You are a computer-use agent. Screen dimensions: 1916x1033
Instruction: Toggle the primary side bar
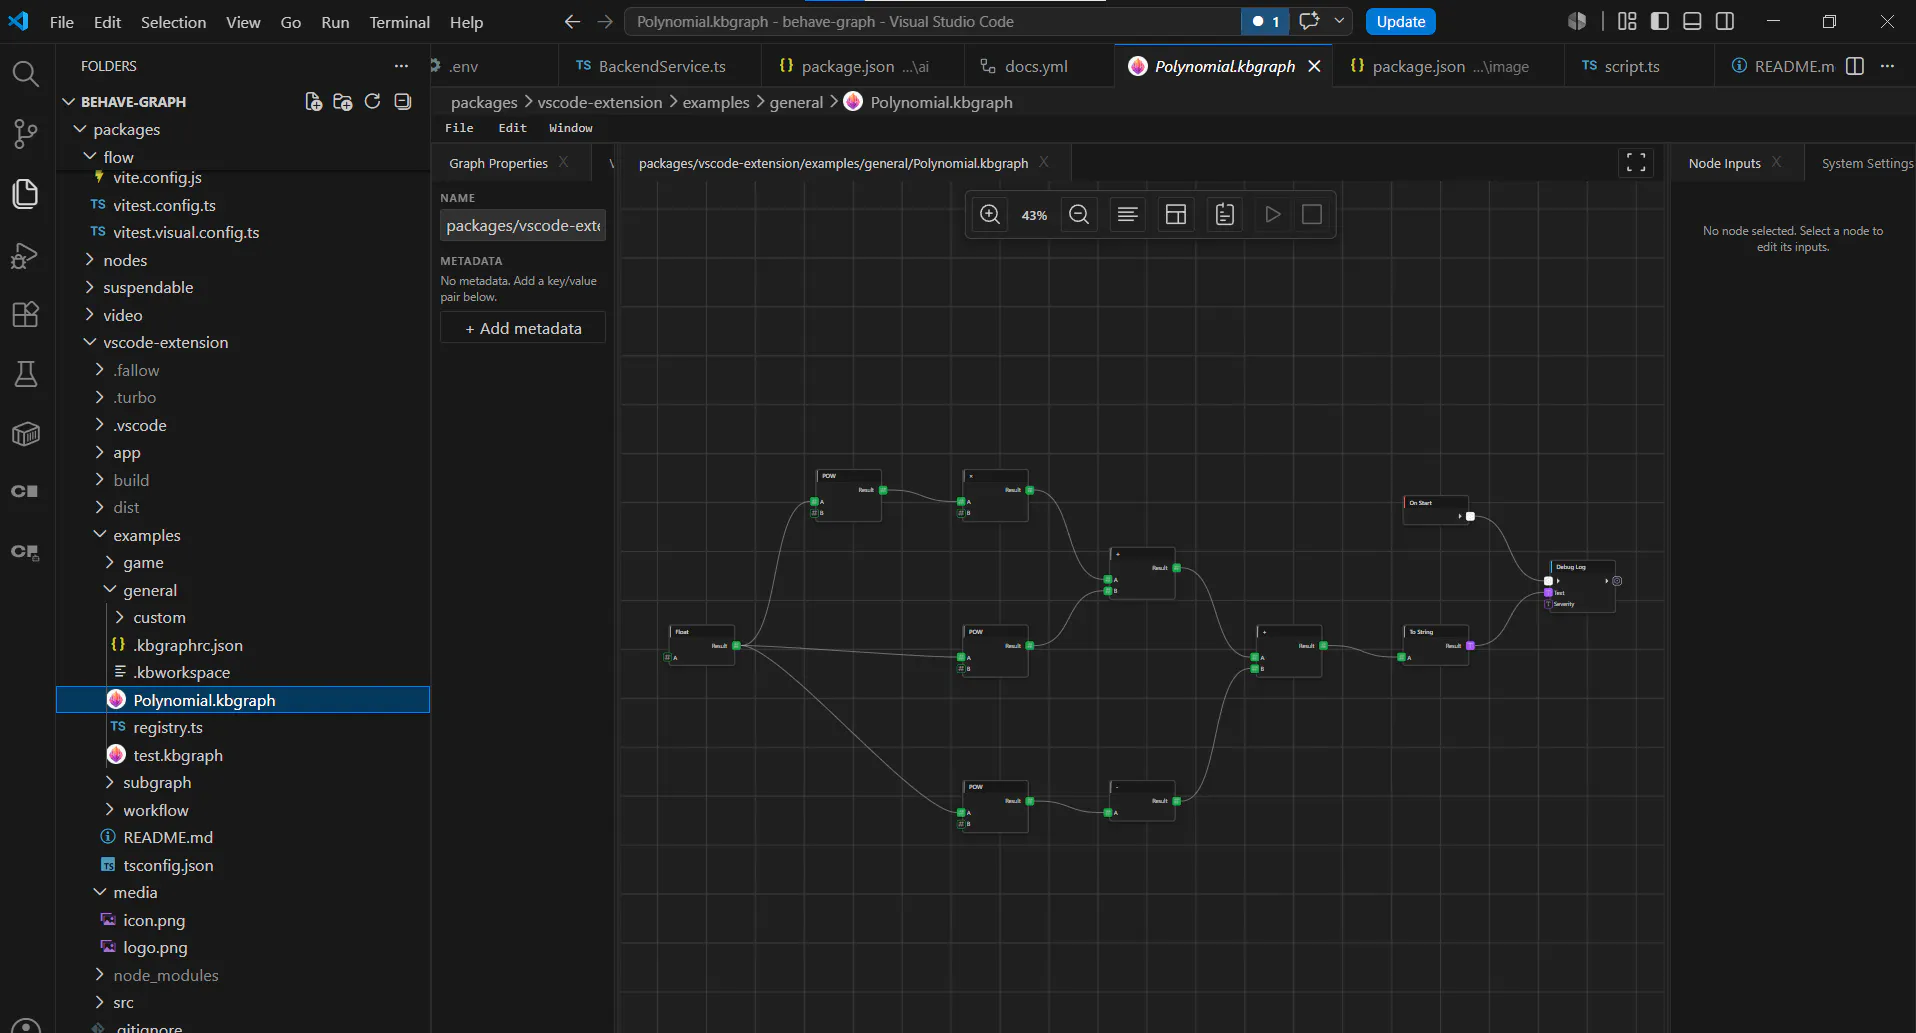1660,21
